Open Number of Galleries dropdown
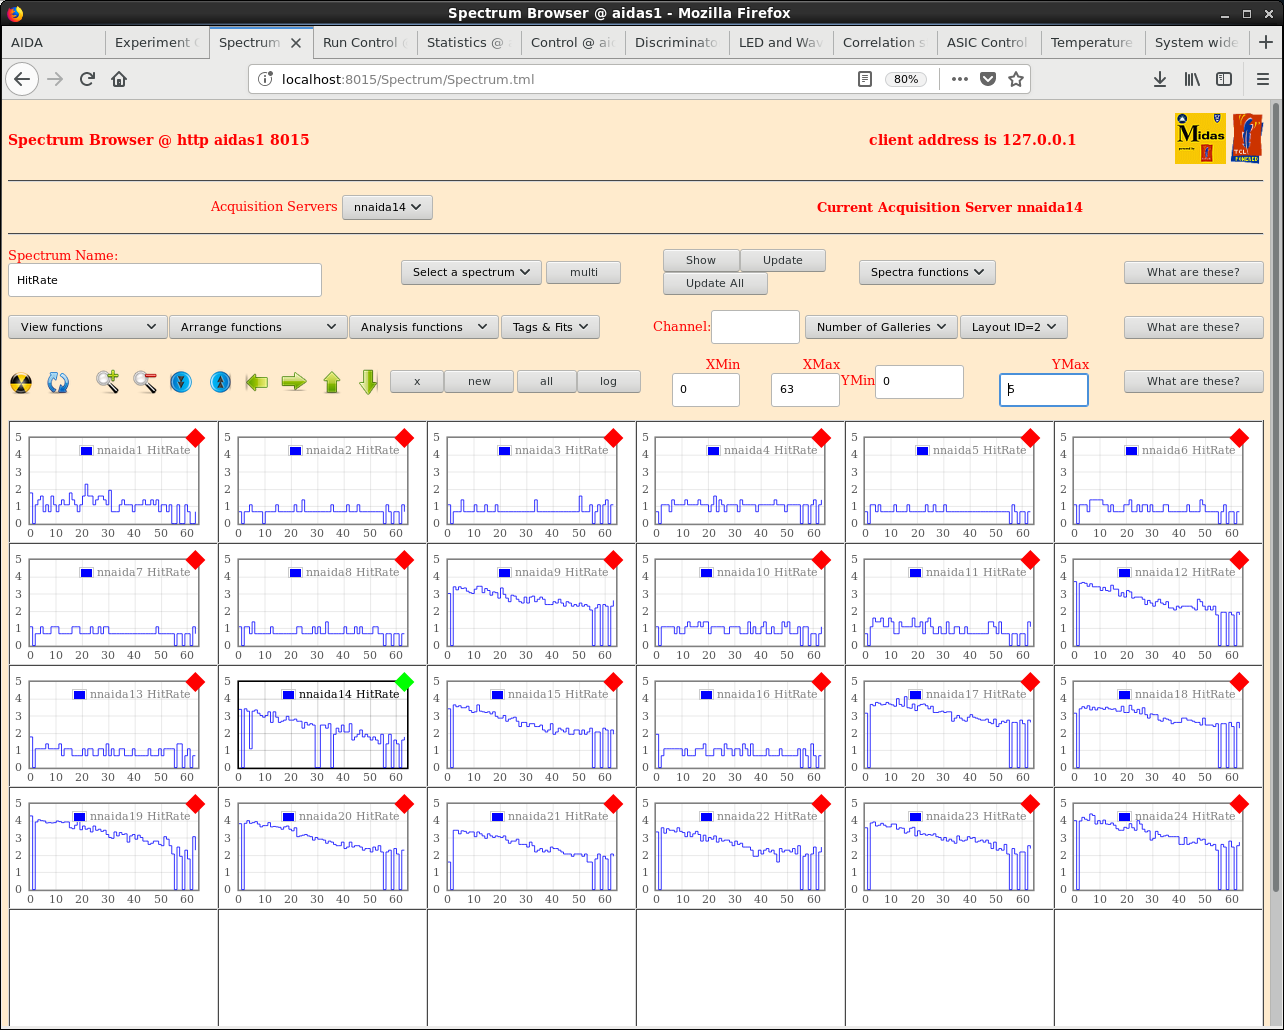Viewport: 1284px width, 1030px height. [x=881, y=327]
